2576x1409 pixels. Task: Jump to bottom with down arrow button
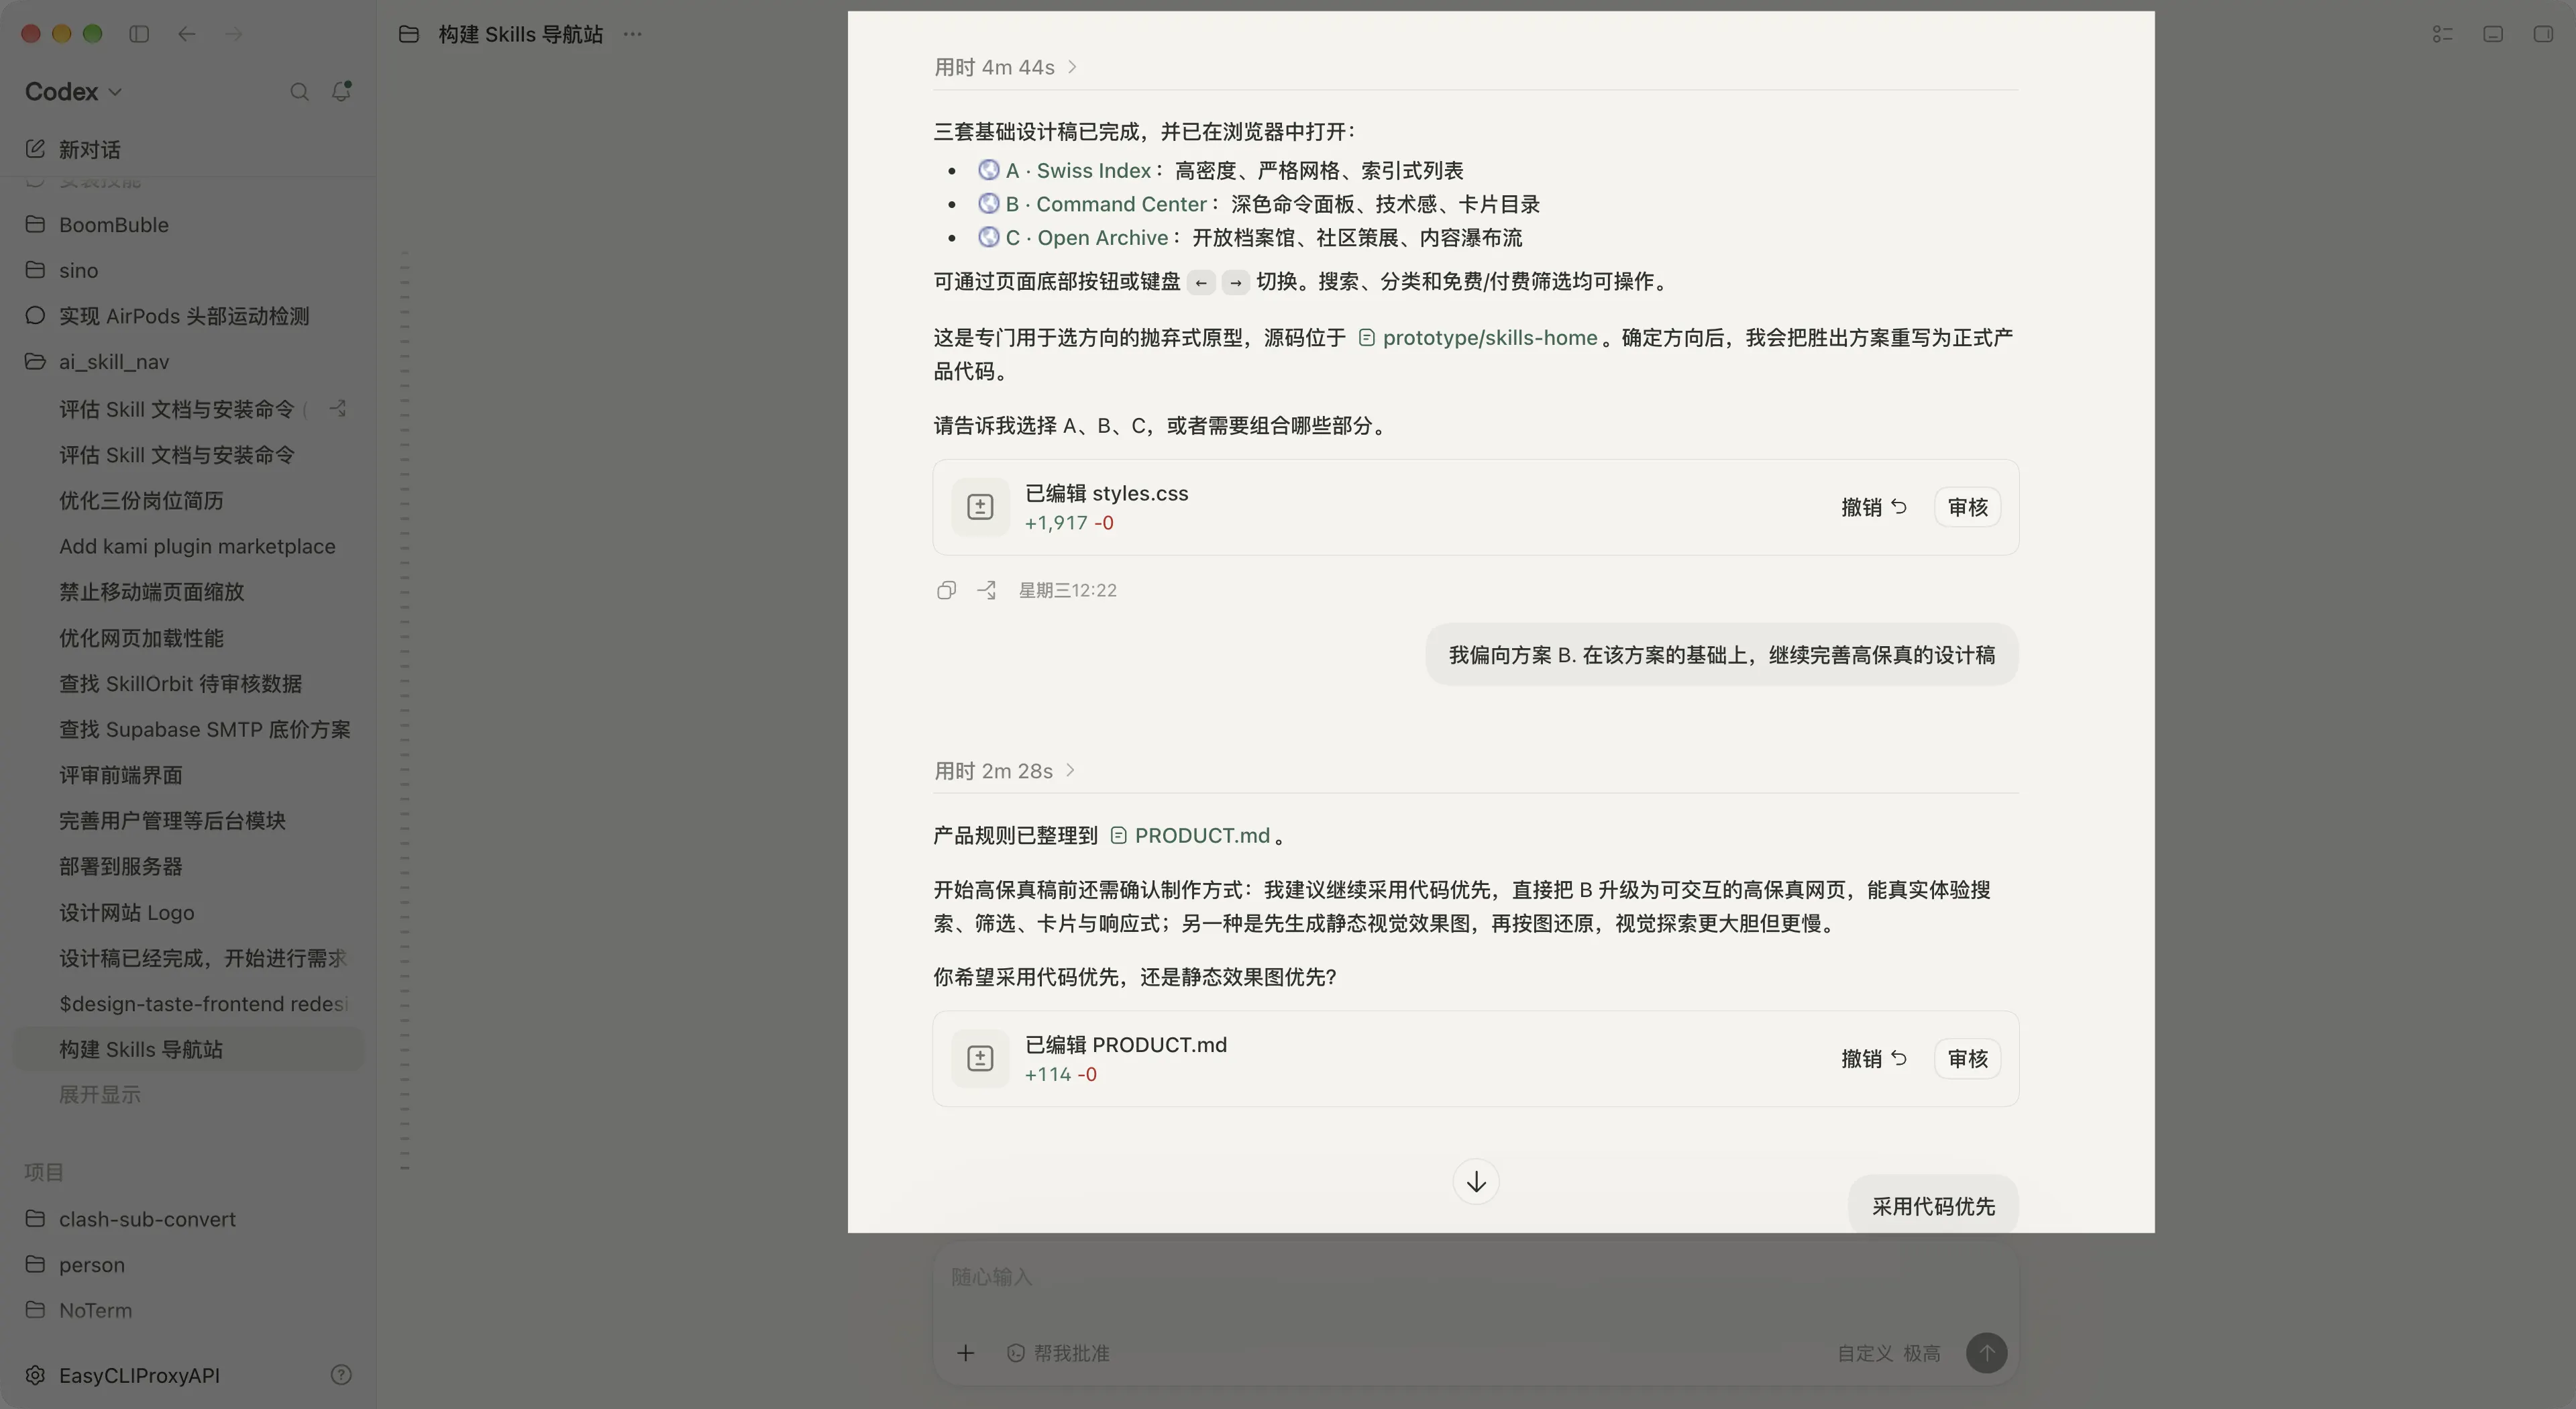pos(1476,1182)
